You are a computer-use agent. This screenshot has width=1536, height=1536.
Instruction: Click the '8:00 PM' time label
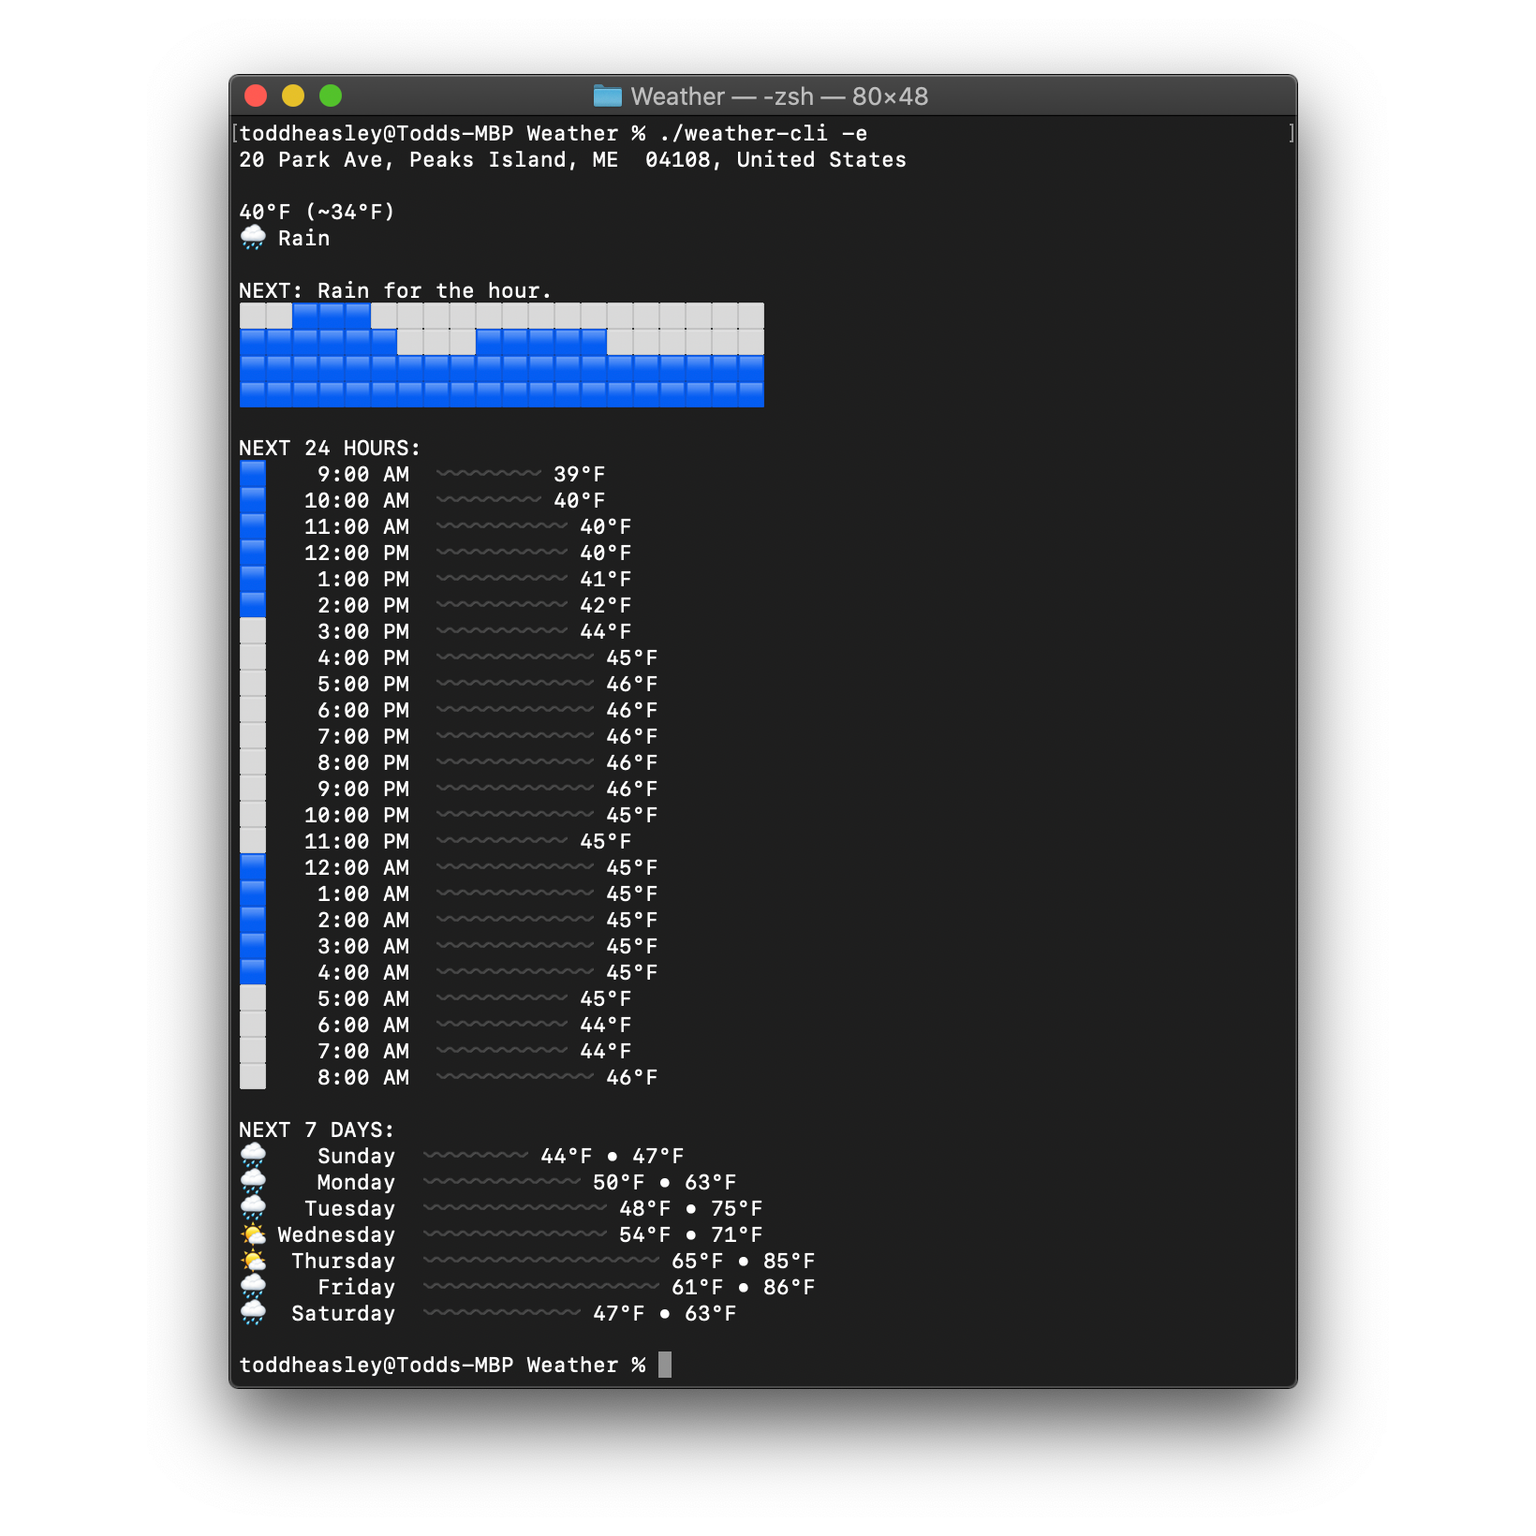[363, 762]
